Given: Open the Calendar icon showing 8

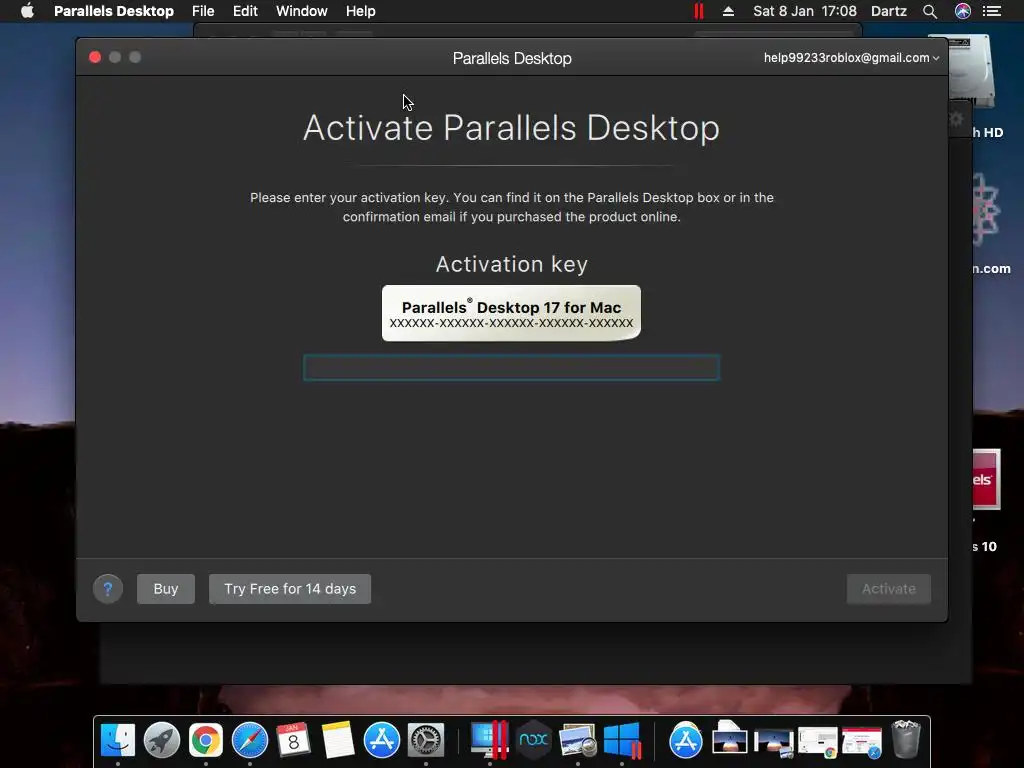Looking at the screenshot, I should 293,740.
